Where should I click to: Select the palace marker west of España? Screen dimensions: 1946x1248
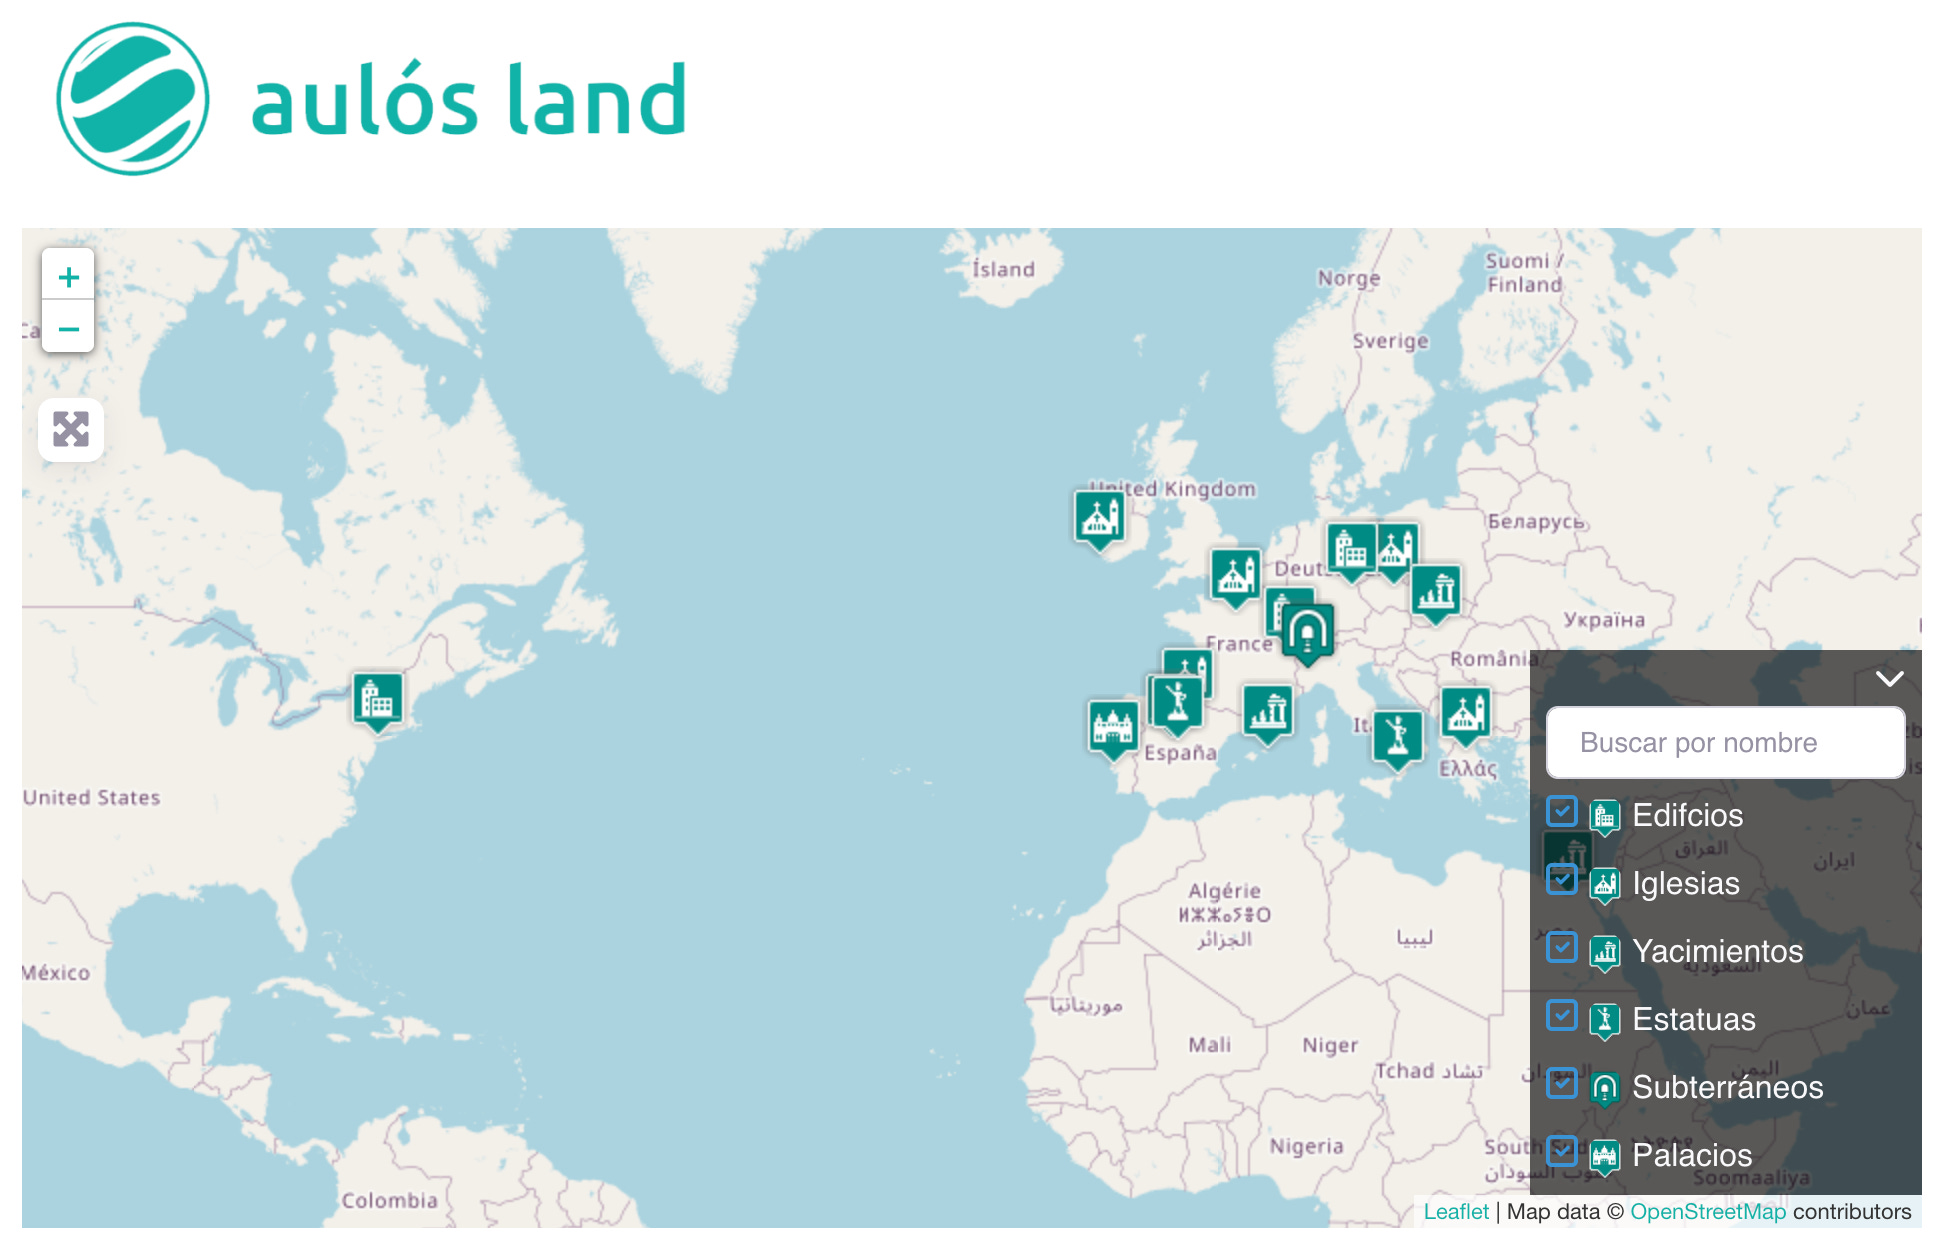(1113, 727)
